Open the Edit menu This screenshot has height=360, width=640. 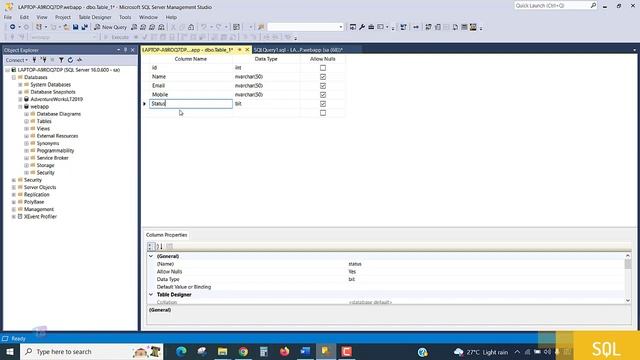[24, 17]
